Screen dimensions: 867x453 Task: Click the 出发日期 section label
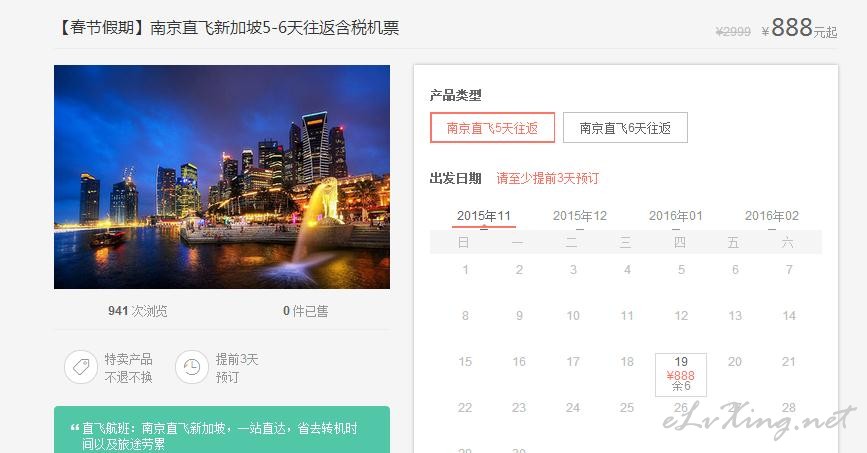(456, 178)
